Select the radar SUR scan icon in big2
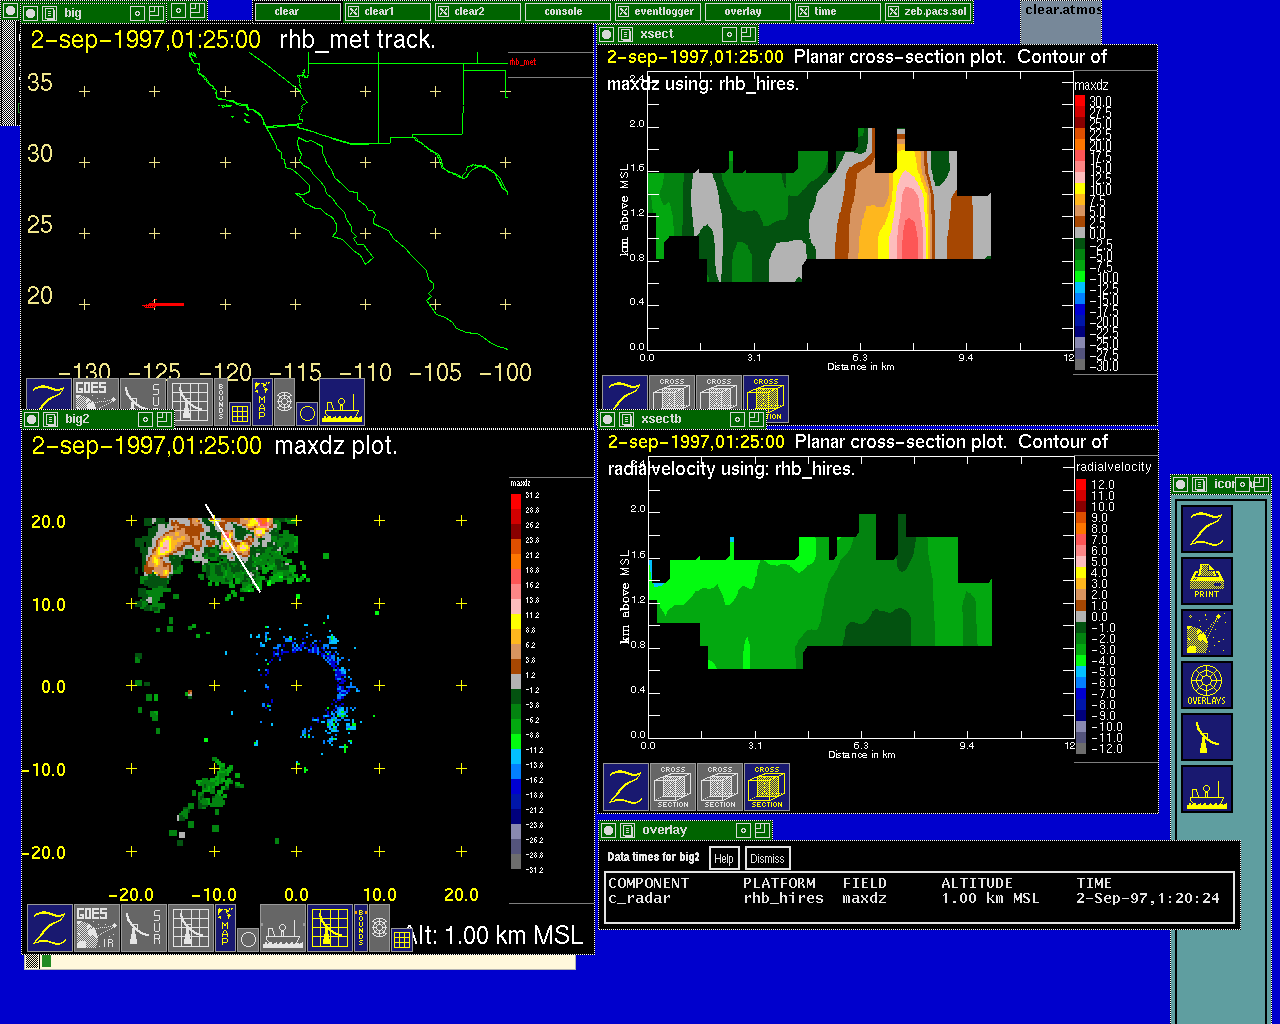The width and height of the screenshot is (1280, 1024). coord(144,928)
